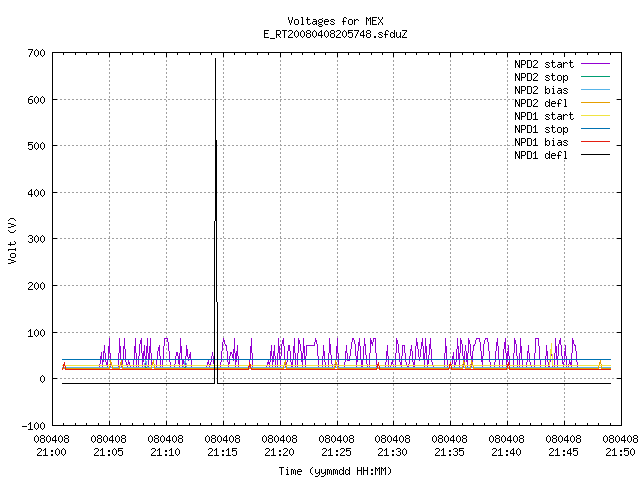Click the chart title 'Voltages for MEX'
Screen dimensions: 640x480
335,21
